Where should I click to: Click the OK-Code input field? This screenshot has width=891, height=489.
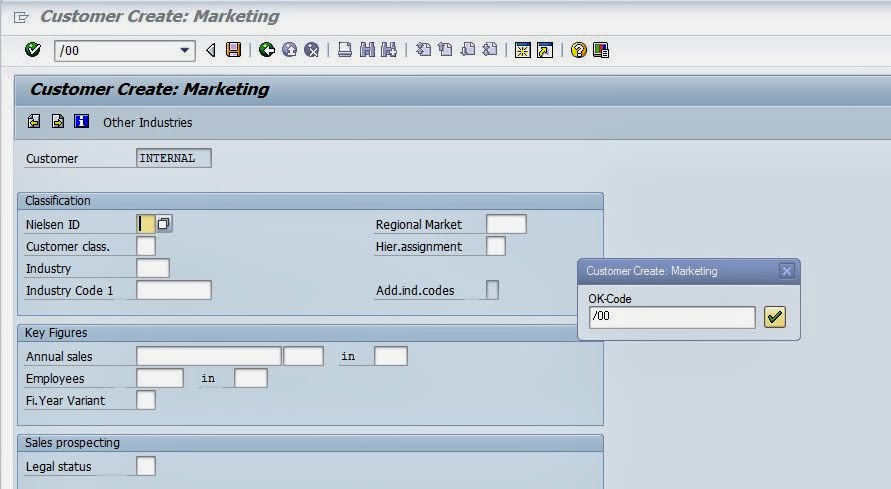tap(672, 317)
